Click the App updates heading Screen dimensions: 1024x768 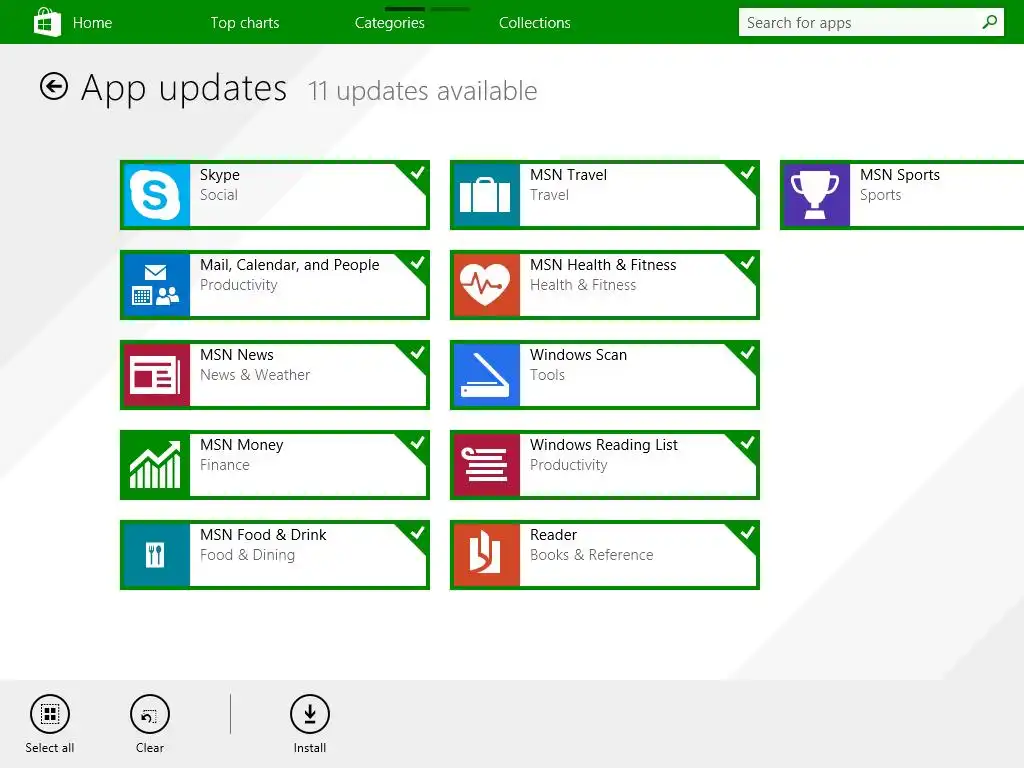pos(184,88)
